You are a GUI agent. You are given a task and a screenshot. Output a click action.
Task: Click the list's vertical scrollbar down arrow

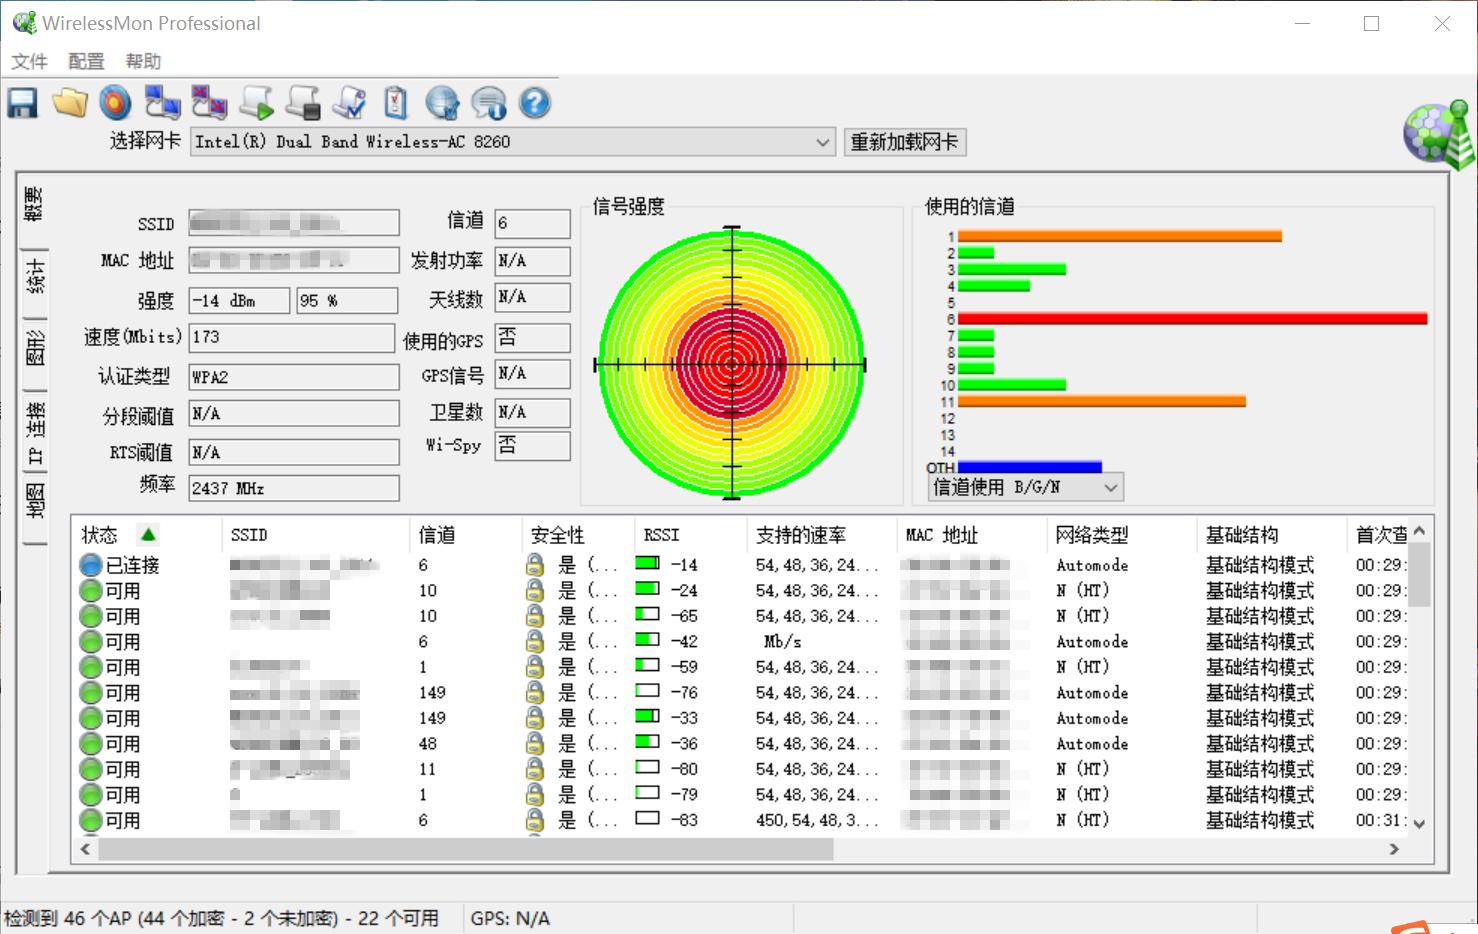tap(1419, 824)
